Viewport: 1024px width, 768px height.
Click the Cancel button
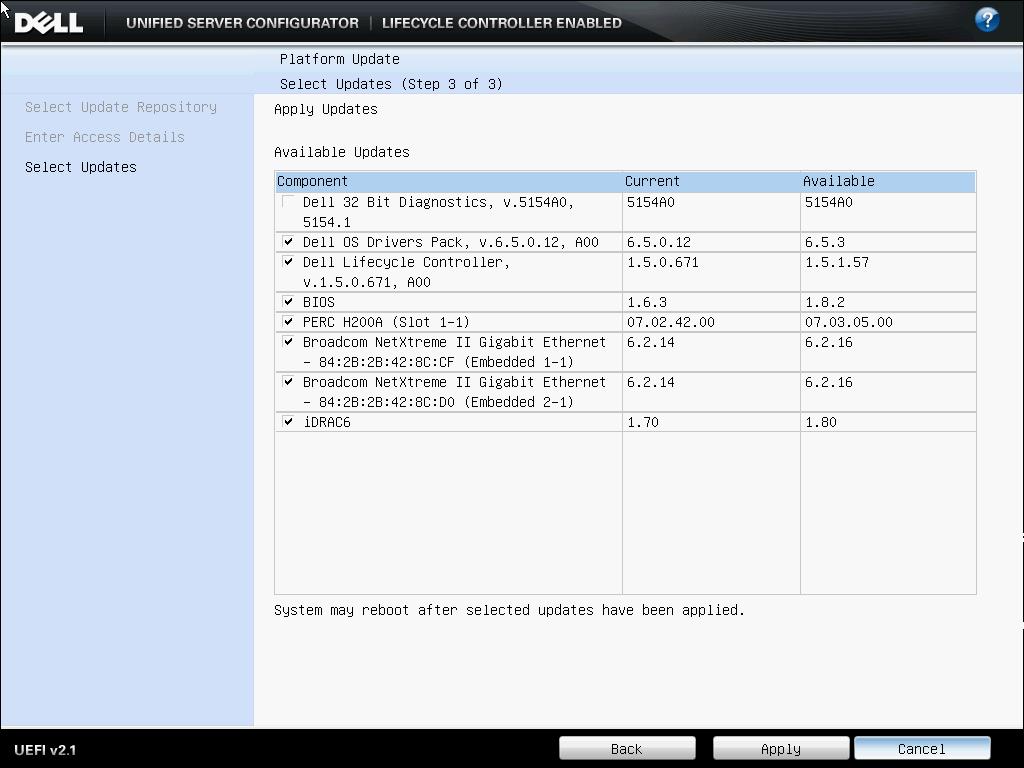click(921, 748)
